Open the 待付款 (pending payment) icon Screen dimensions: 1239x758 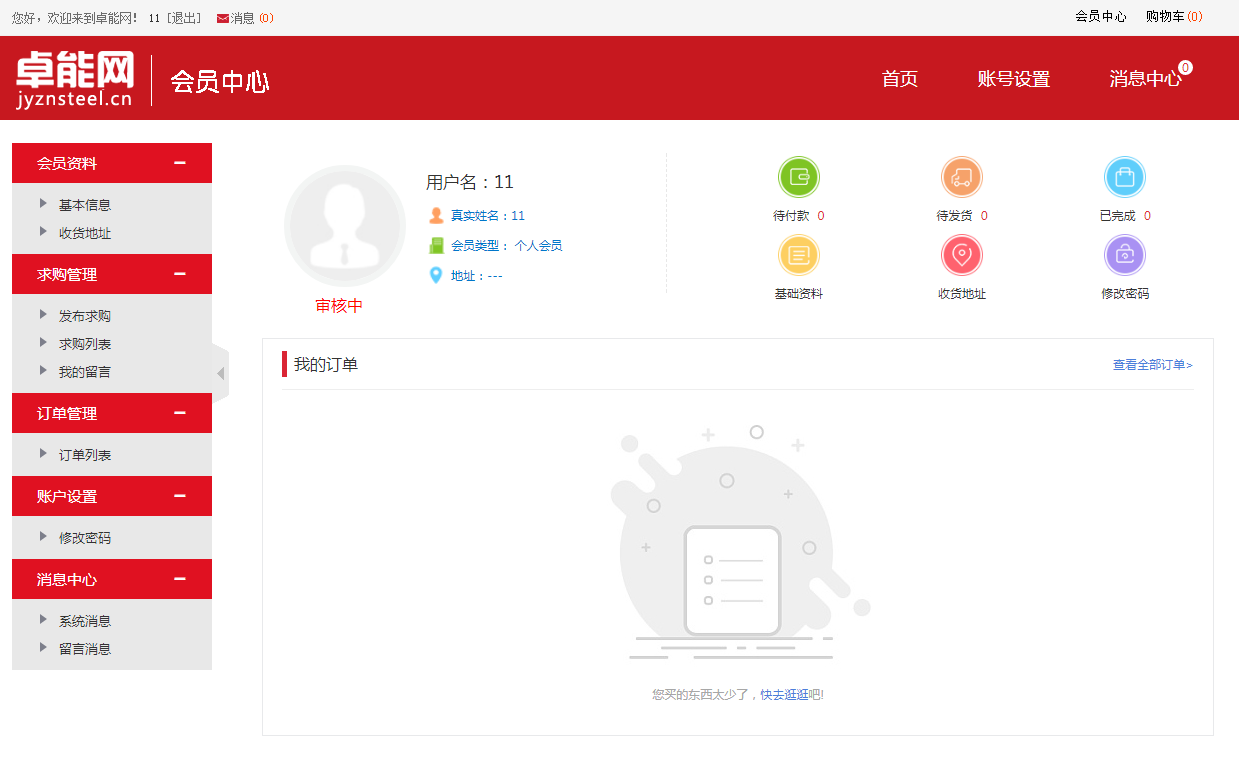(798, 177)
